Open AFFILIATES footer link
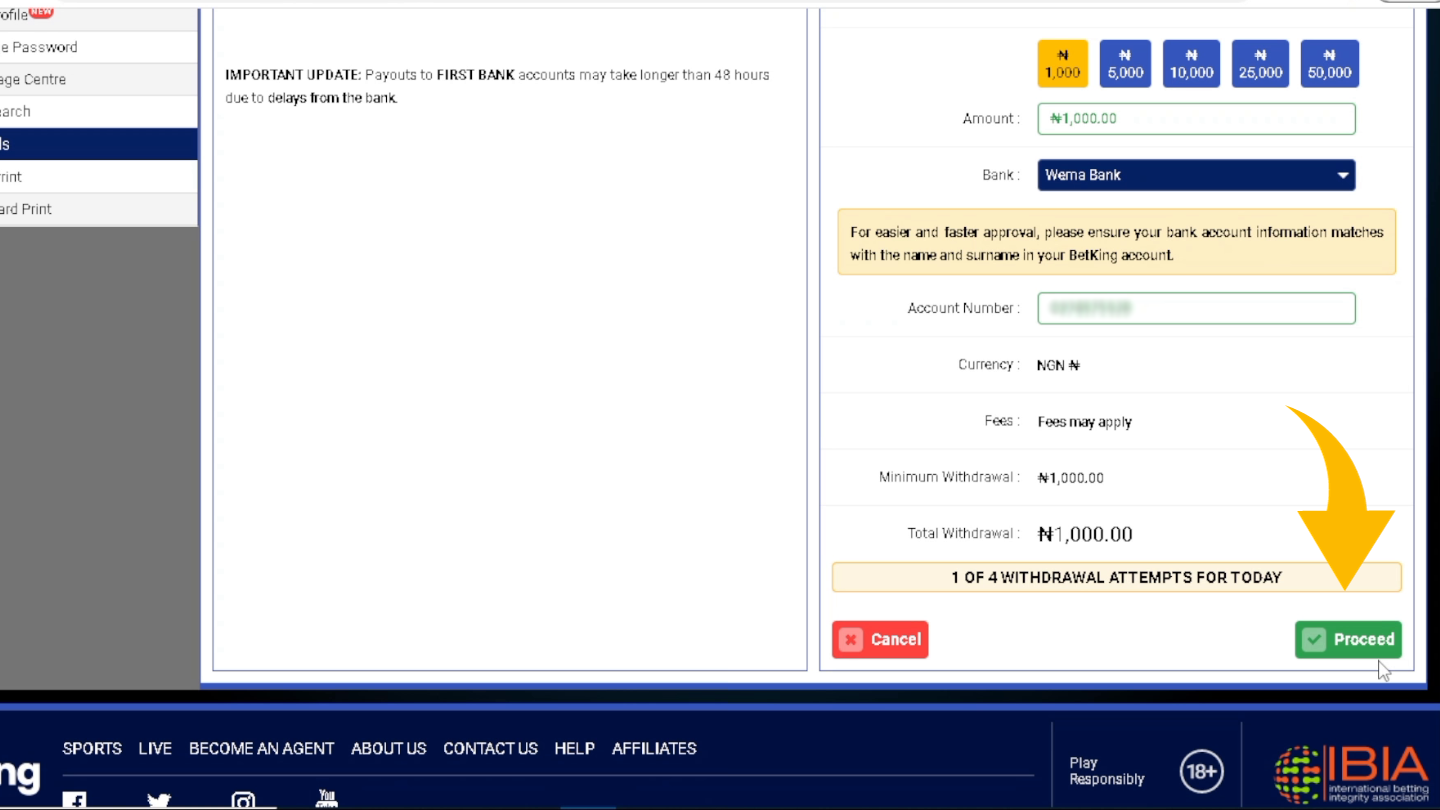1440x810 pixels. point(654,749)
